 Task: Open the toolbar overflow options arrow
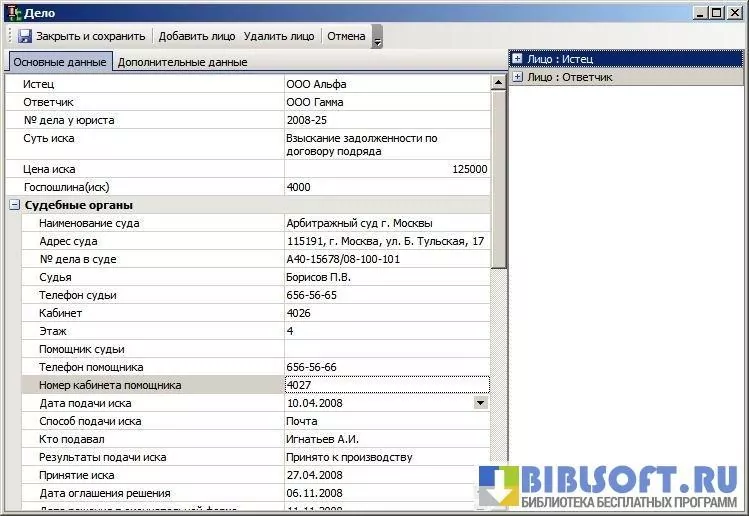tap(377, 41)
